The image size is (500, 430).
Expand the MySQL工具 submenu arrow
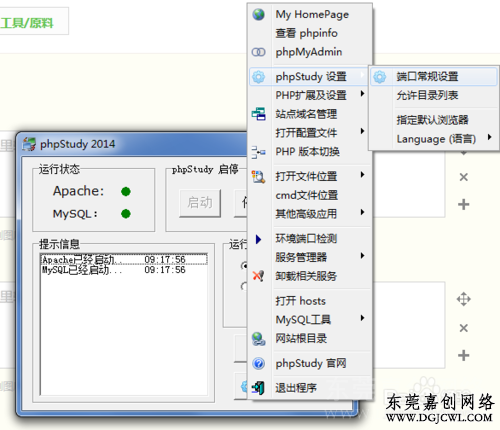point(362,318)
